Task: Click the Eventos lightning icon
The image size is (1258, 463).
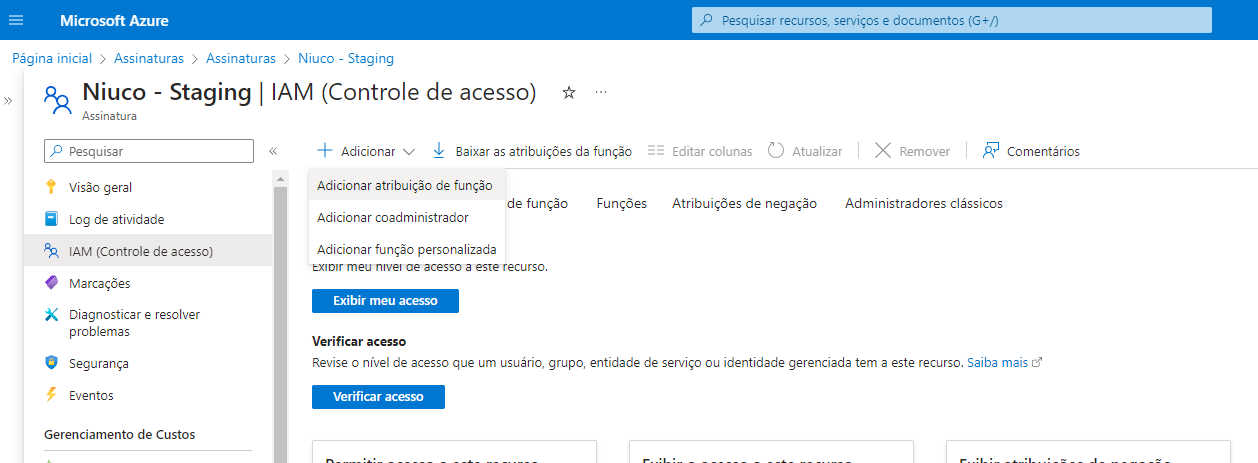Action: pyautogui.click(x=52, y=395)
